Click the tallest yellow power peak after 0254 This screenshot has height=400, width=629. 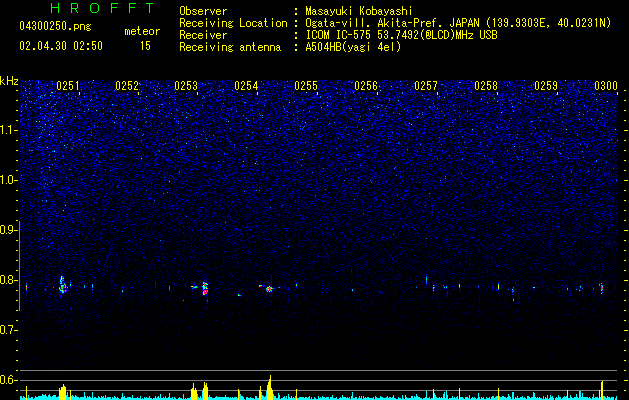270,388
